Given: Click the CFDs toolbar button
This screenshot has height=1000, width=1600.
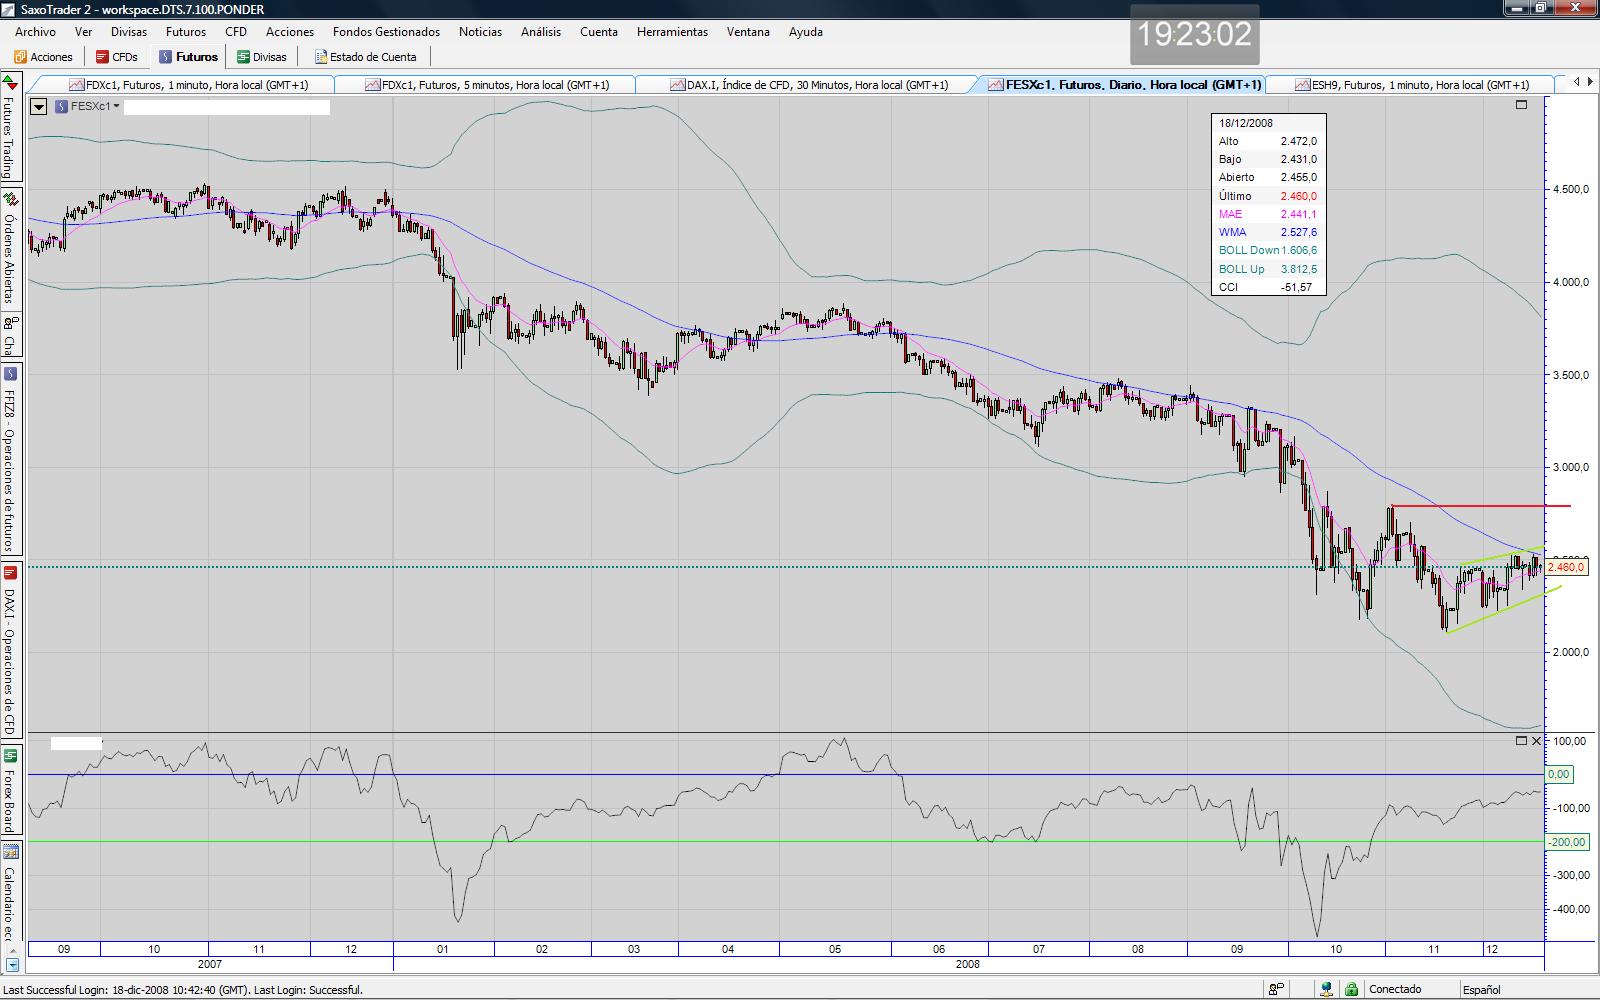Looking at the screenshot, I should tap(117, 57).
